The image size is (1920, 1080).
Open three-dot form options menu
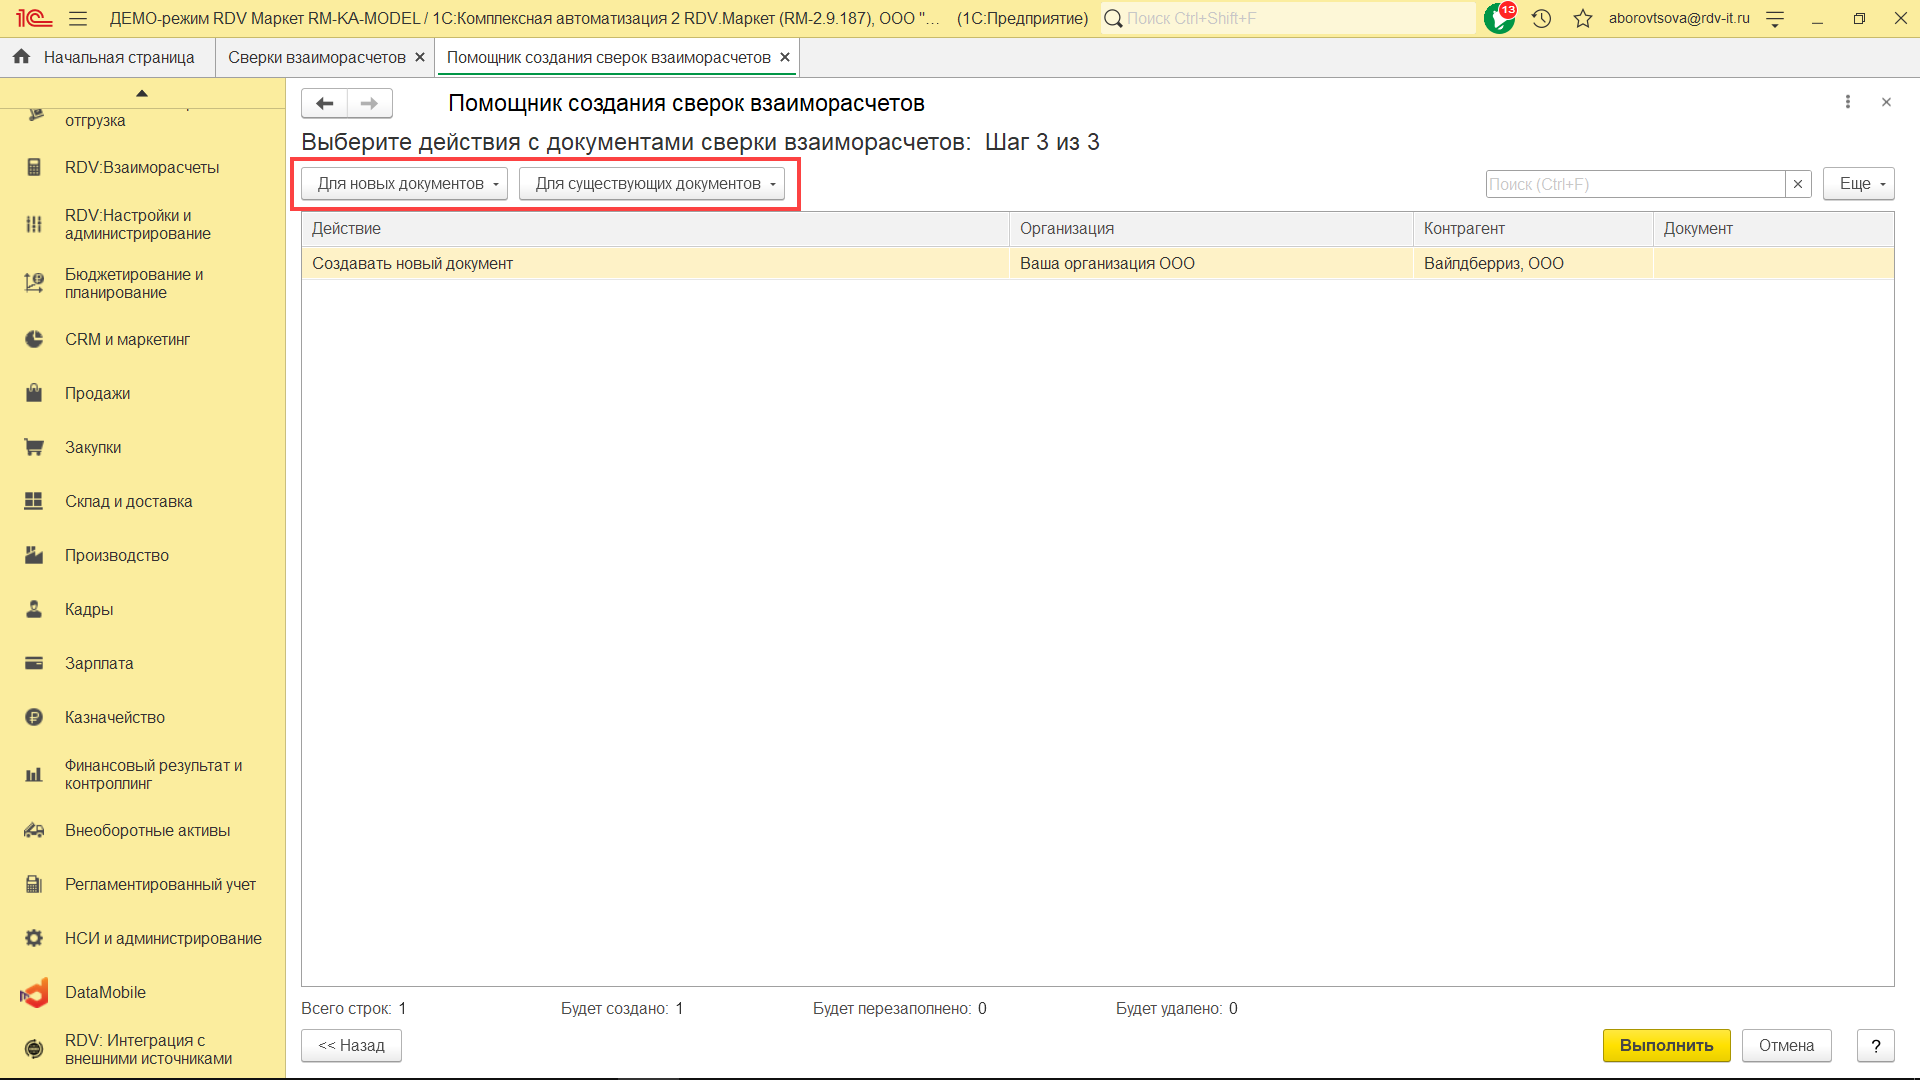(x=1847, y=102)
